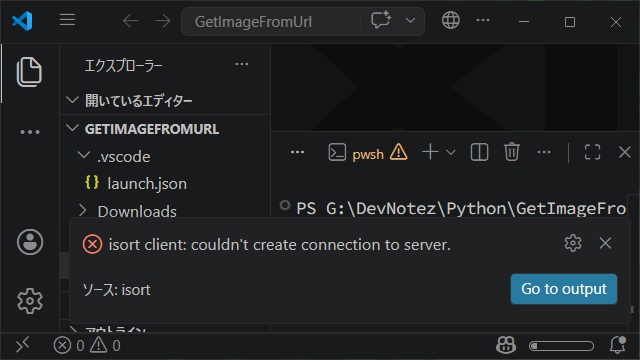
Task: Close the terminal panel
Action: point(624,152)
